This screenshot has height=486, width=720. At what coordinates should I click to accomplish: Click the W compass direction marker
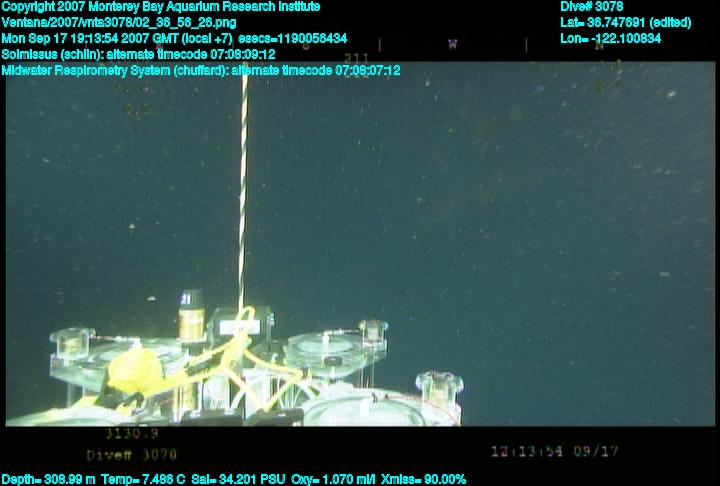click(x=452, y=44)
